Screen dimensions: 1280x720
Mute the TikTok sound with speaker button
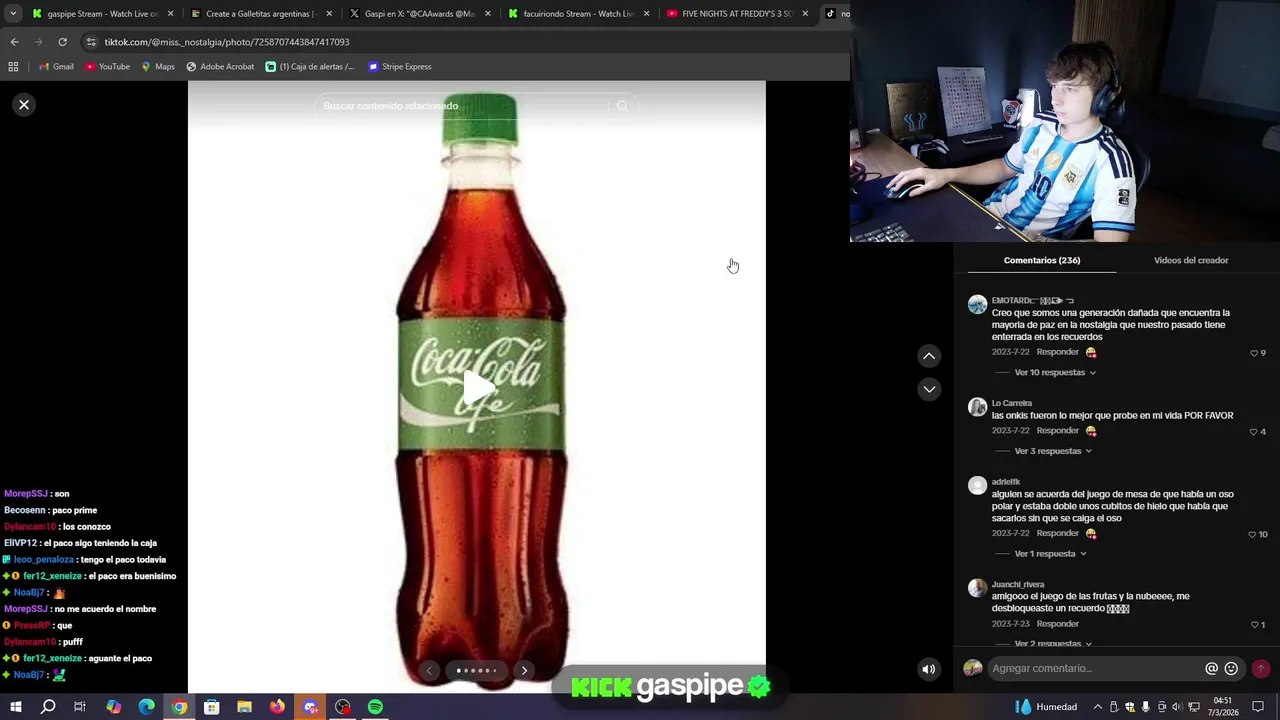pyautogui.click(x=929, y=669)
